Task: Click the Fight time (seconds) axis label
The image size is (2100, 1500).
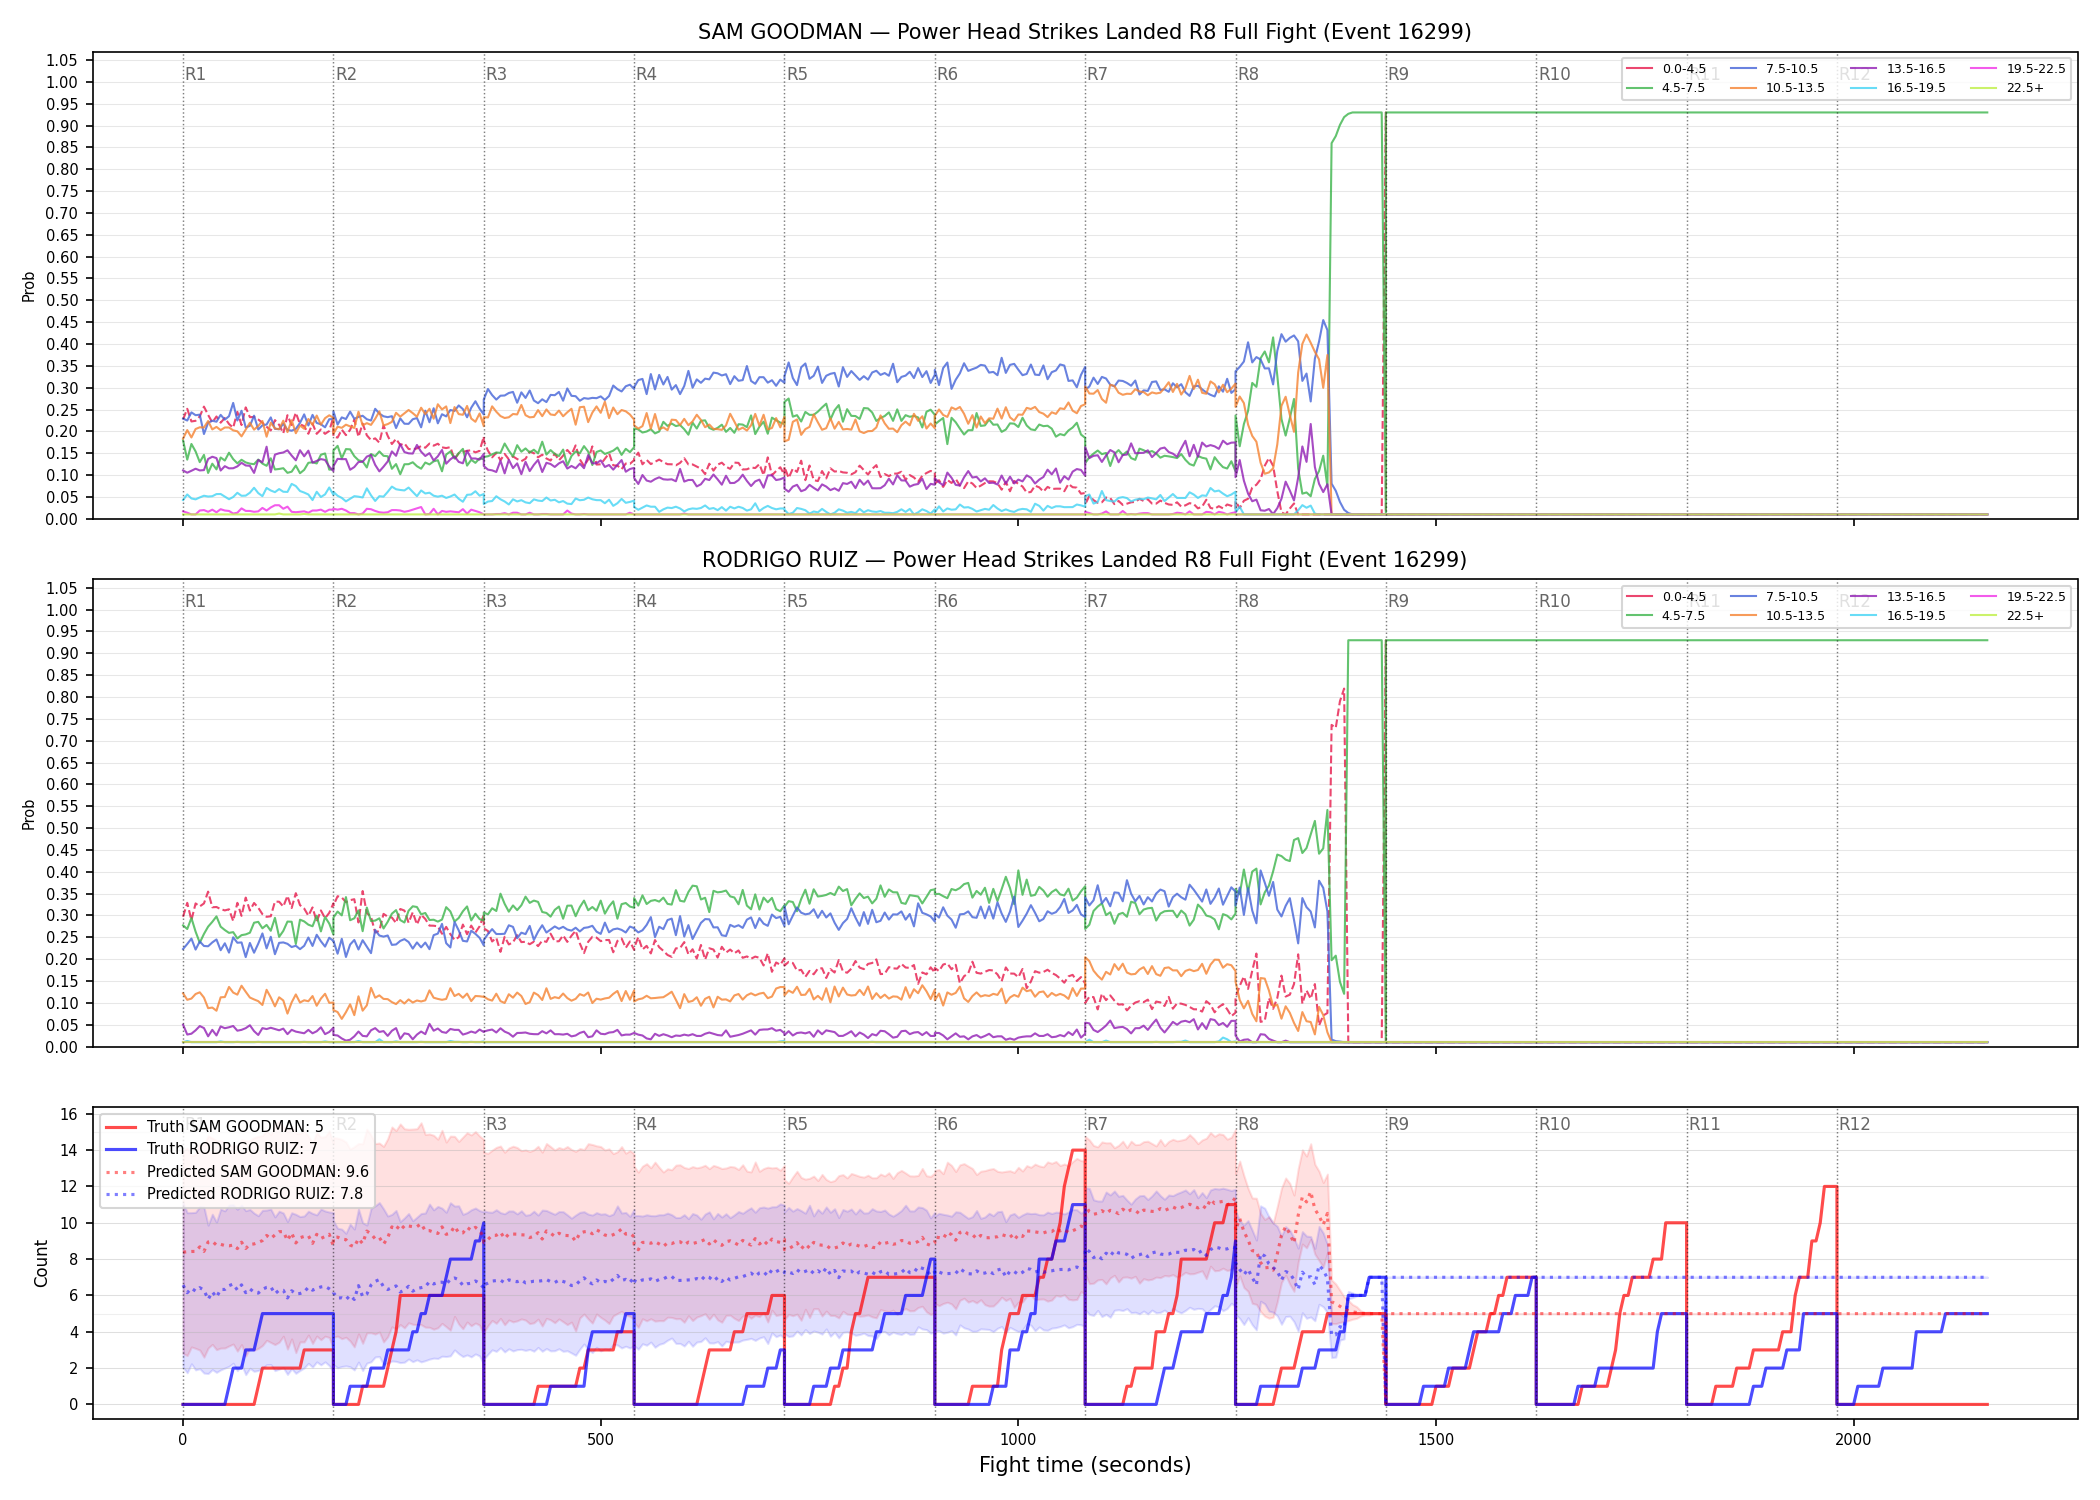Action: [x=1085, y=1465]
